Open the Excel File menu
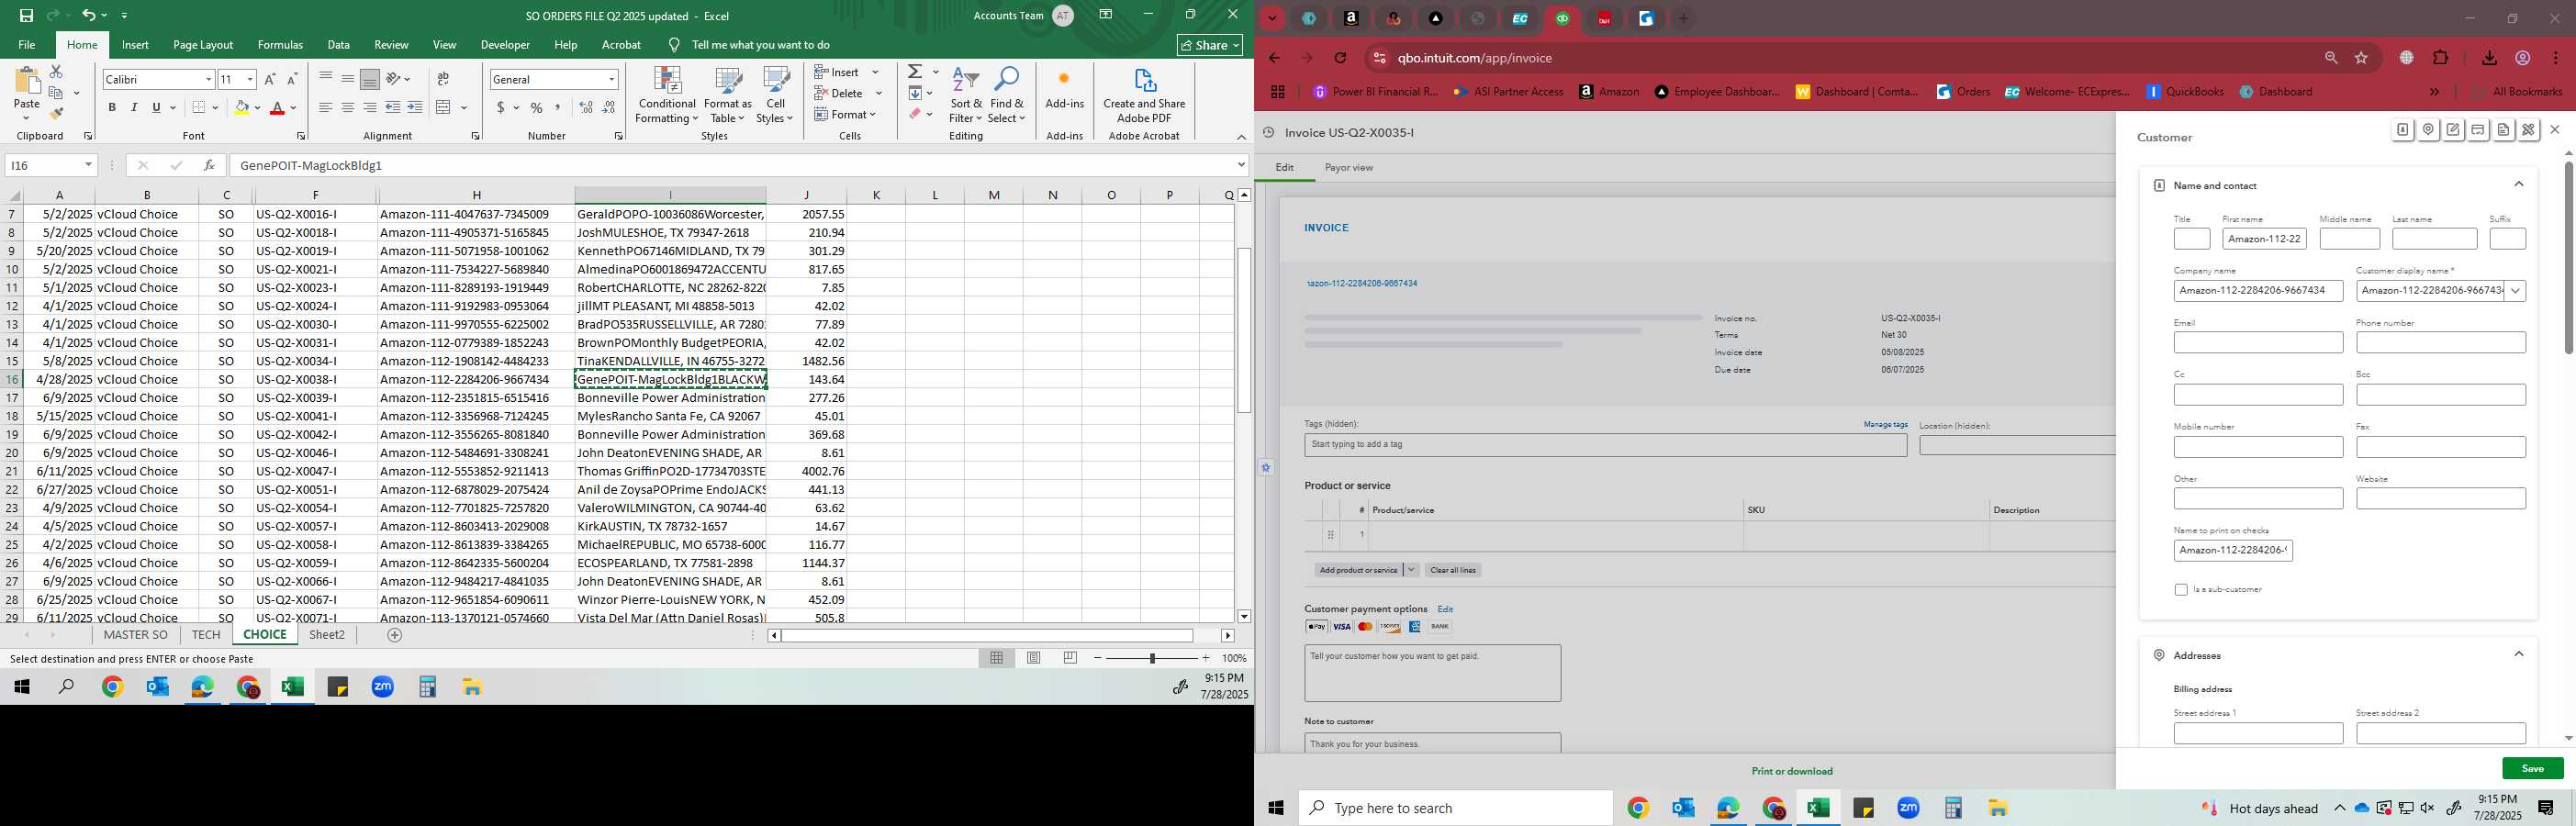 click(27, 45)
